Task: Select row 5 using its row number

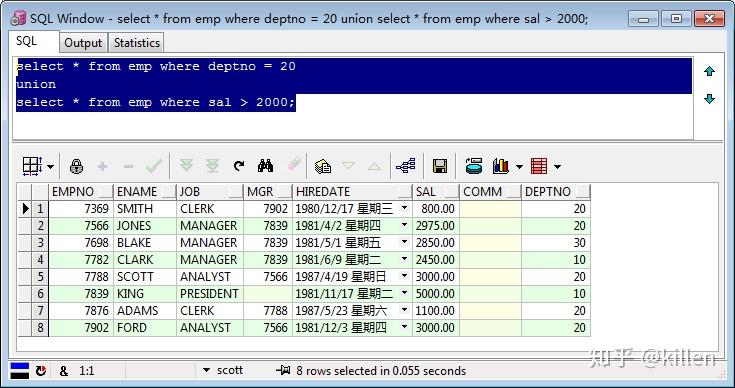Action: click(x=40, y=276)
